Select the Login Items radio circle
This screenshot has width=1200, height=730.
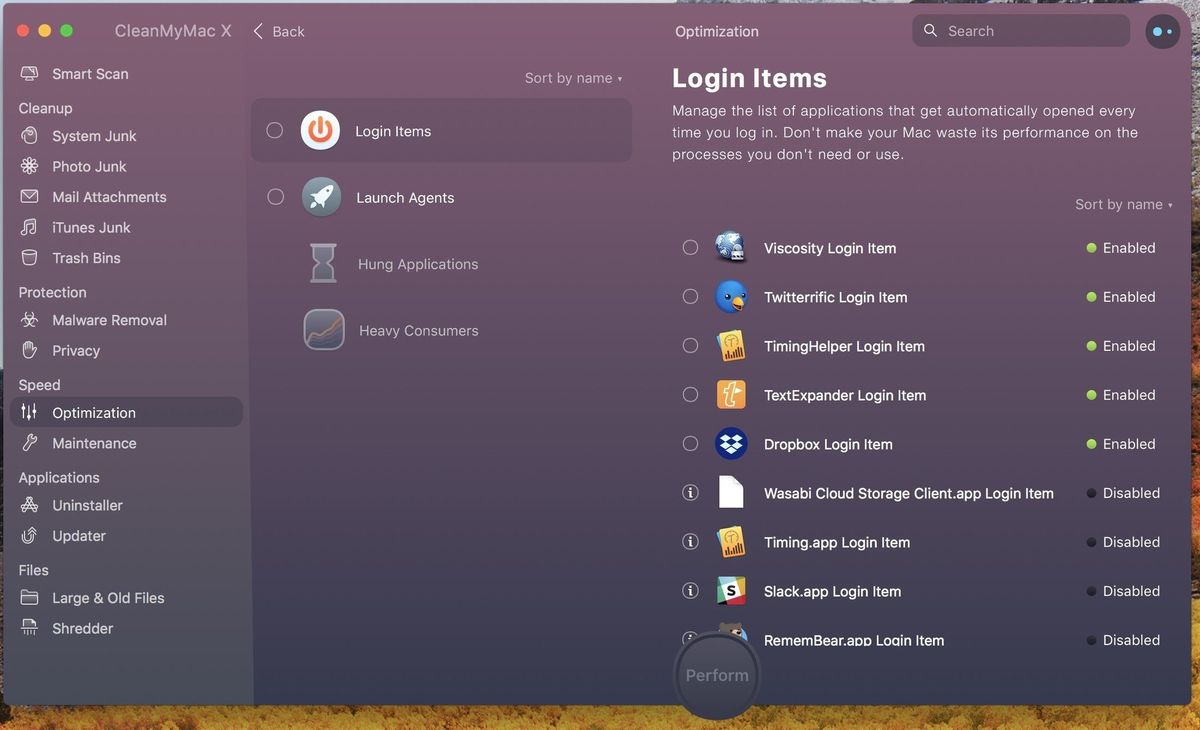click(275, 130)
